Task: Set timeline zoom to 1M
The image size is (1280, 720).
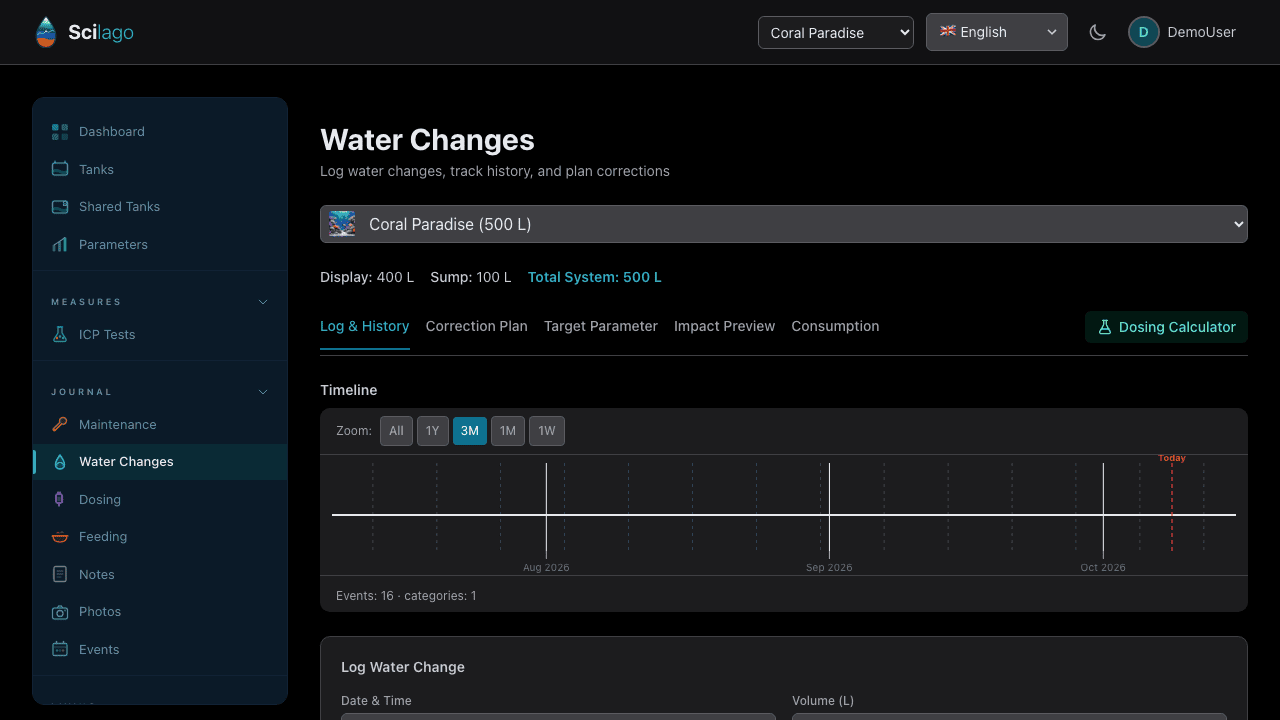Action: click(x=508, y=431)
